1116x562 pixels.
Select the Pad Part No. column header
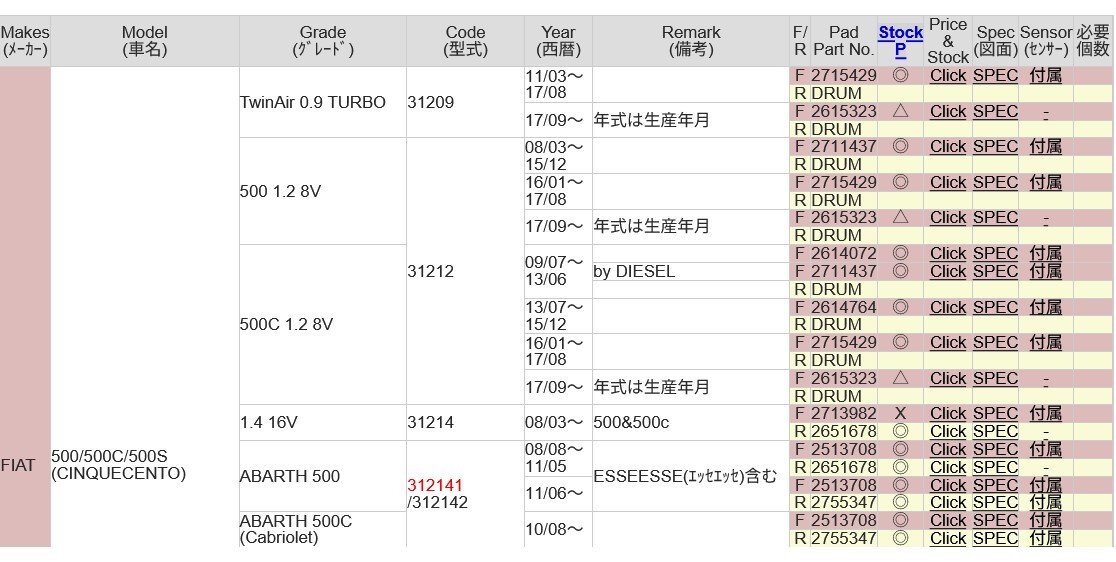tap(843, 41)
